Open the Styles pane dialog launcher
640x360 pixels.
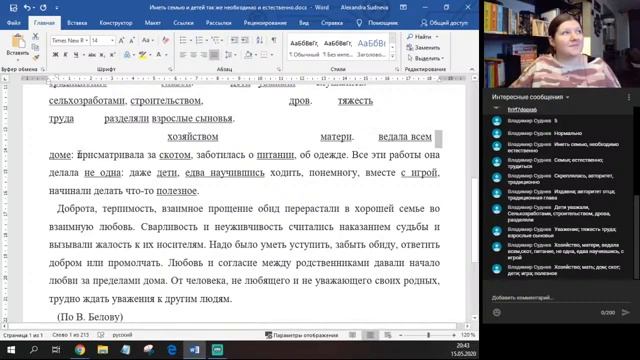pos(397,69)
